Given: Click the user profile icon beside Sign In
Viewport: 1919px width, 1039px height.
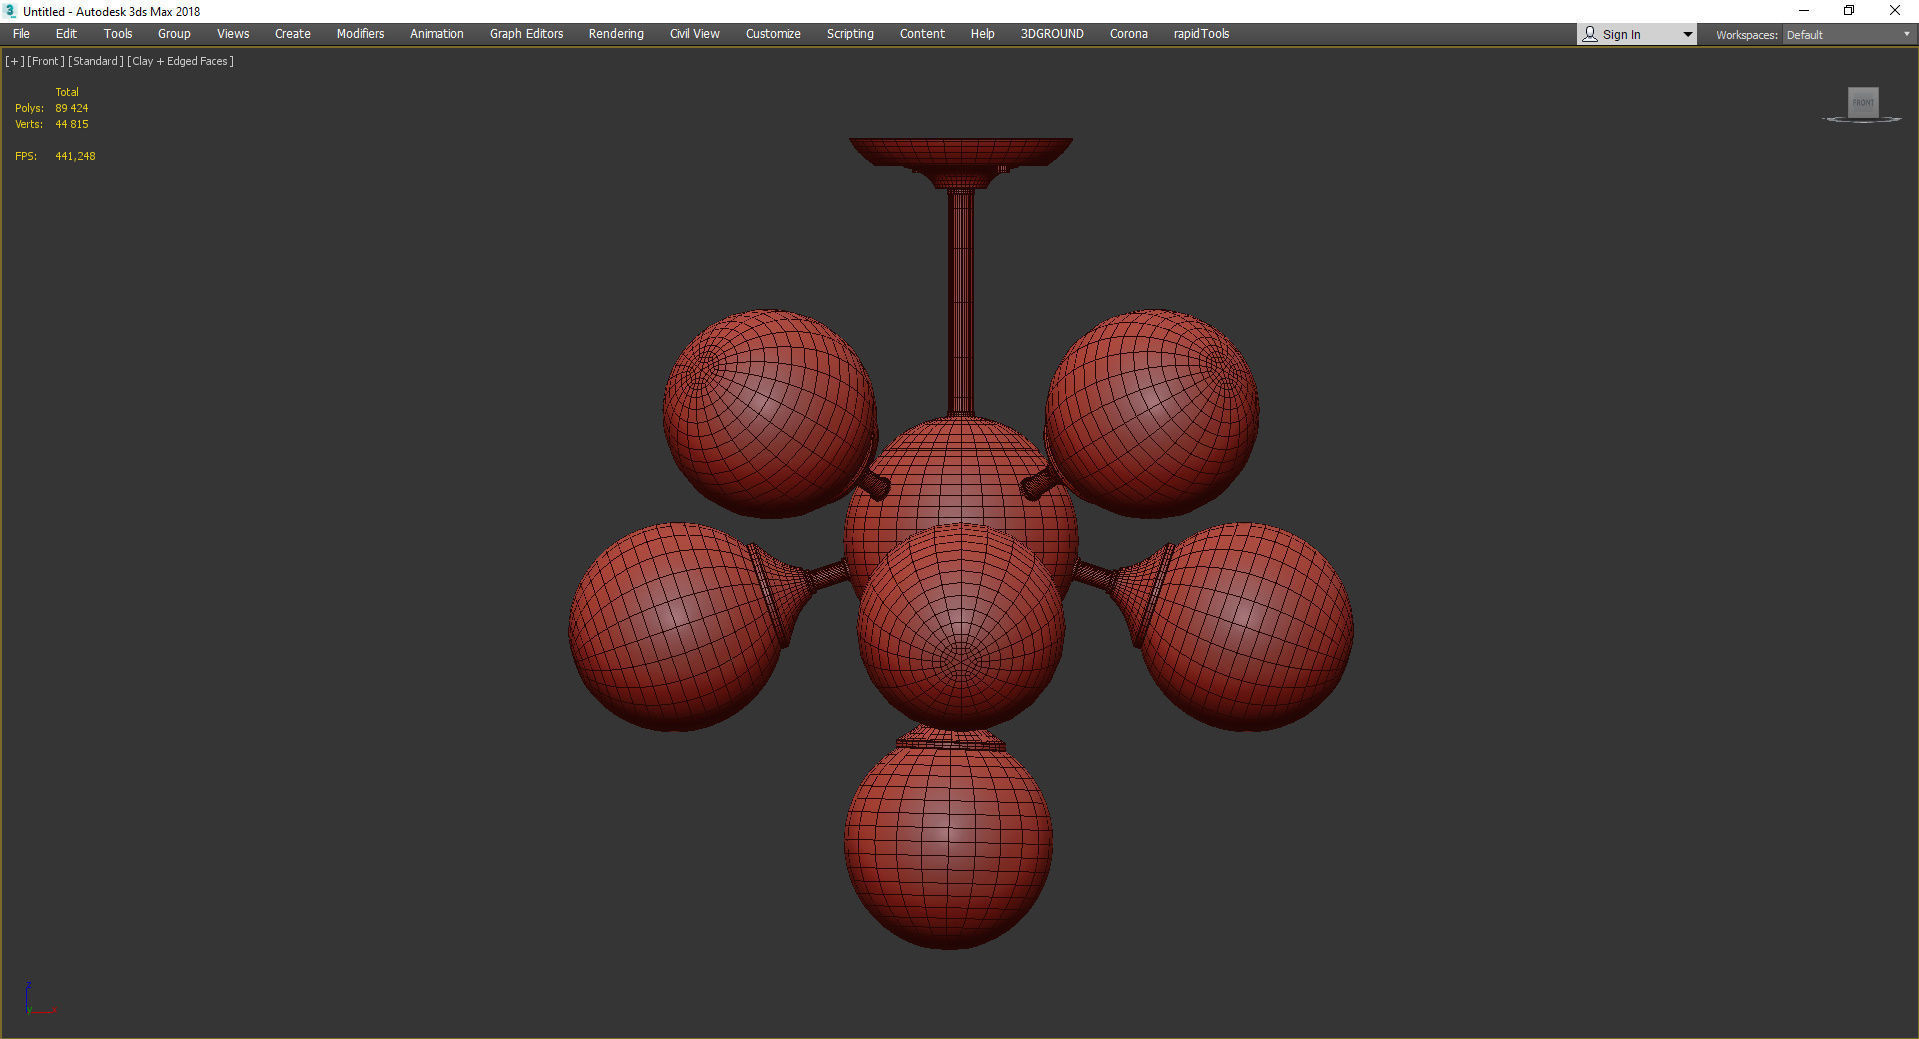Looking at the screenshot, I should coord(1590,35).
